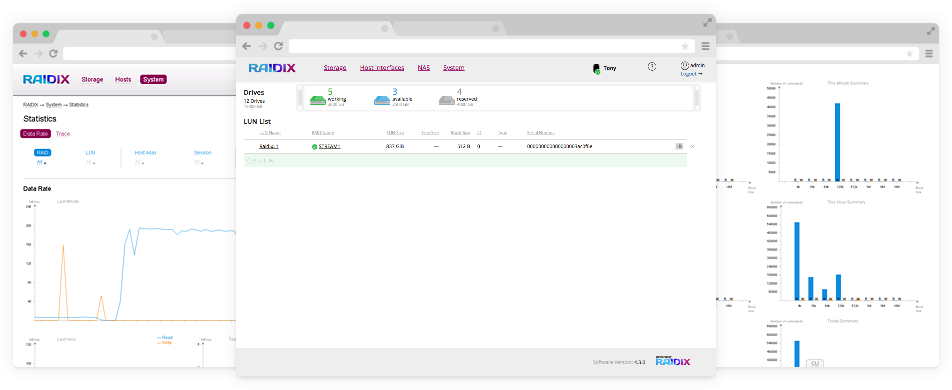This screenshot has width=952, height=390.
Task: Click the LUN filter label in Statistics
Action: click(90, 153)
